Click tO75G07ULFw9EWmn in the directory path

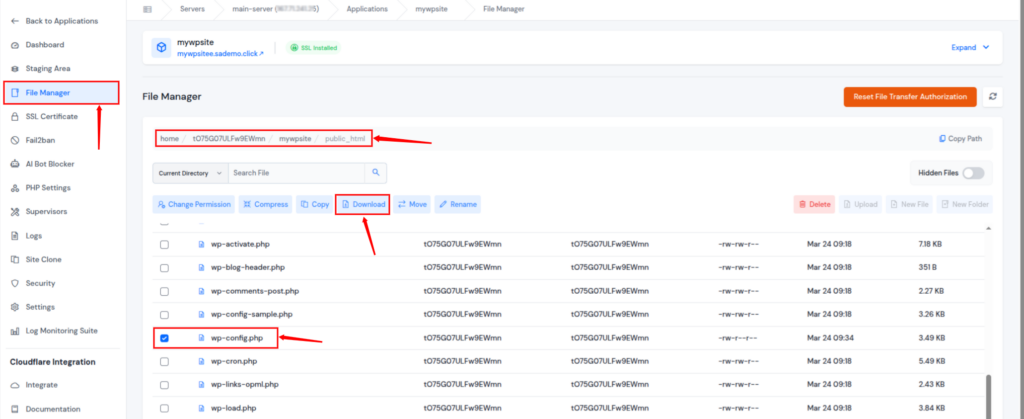(x=229, y=138)
